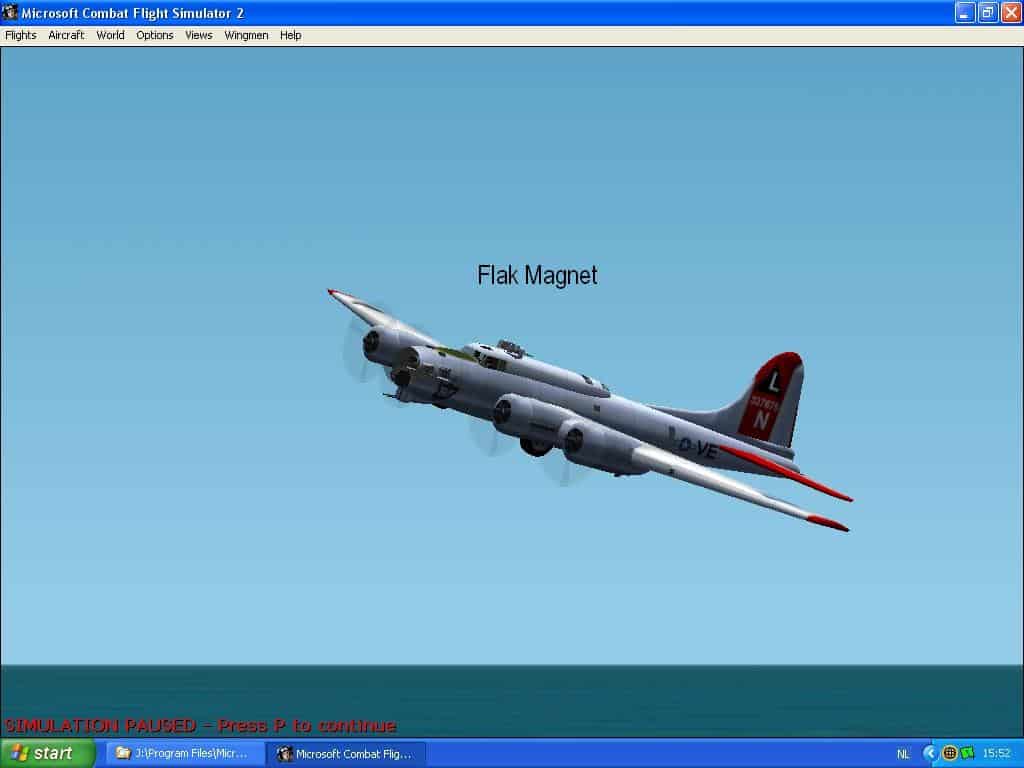The height and width of the screenshot is (768, 1024).
Task: Restore down the simulator window
Action: (x=988, y=13)
